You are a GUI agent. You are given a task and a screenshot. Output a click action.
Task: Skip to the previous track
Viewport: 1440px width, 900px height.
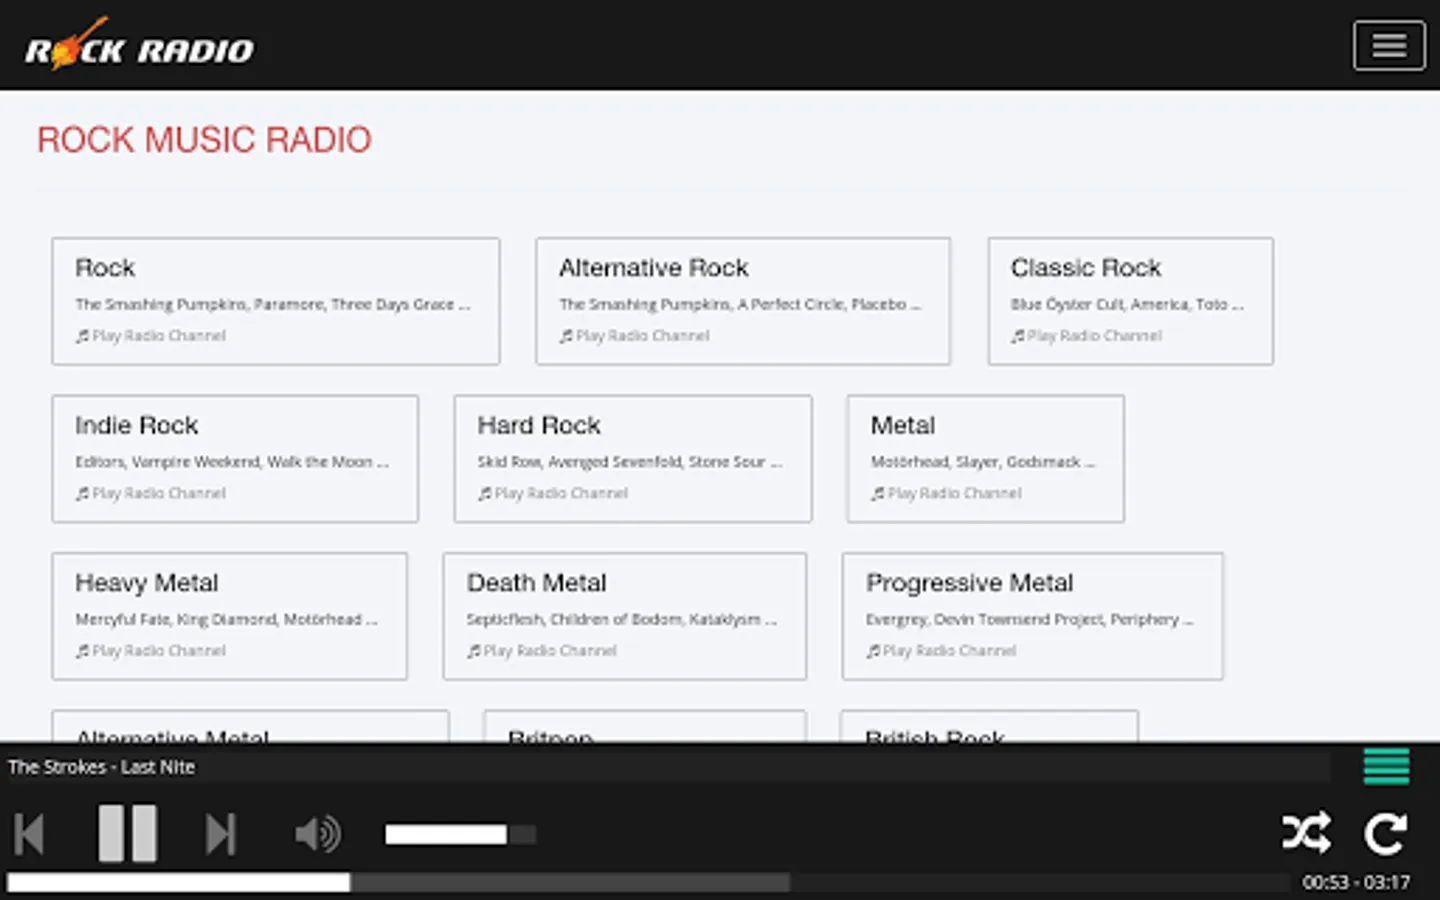click(x=29, y=834)
